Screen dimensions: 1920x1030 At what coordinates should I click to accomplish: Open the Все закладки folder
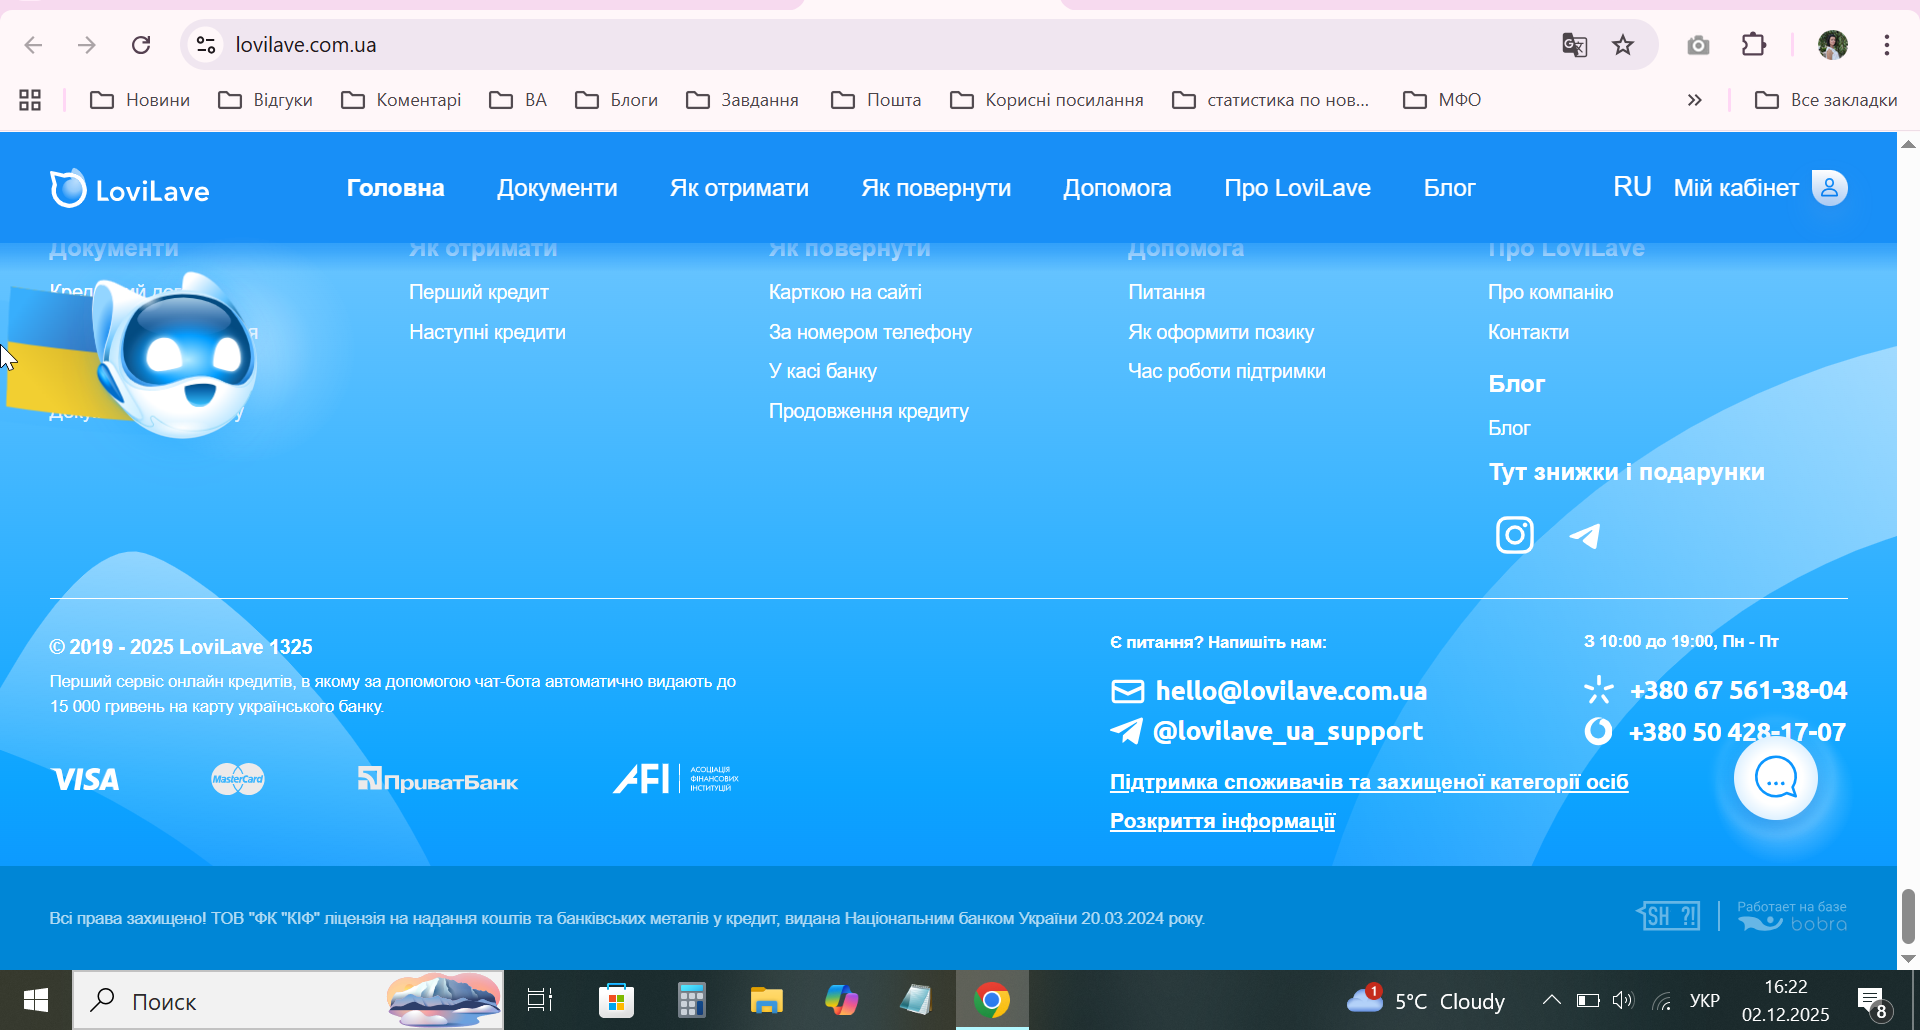pos(1826,100)
